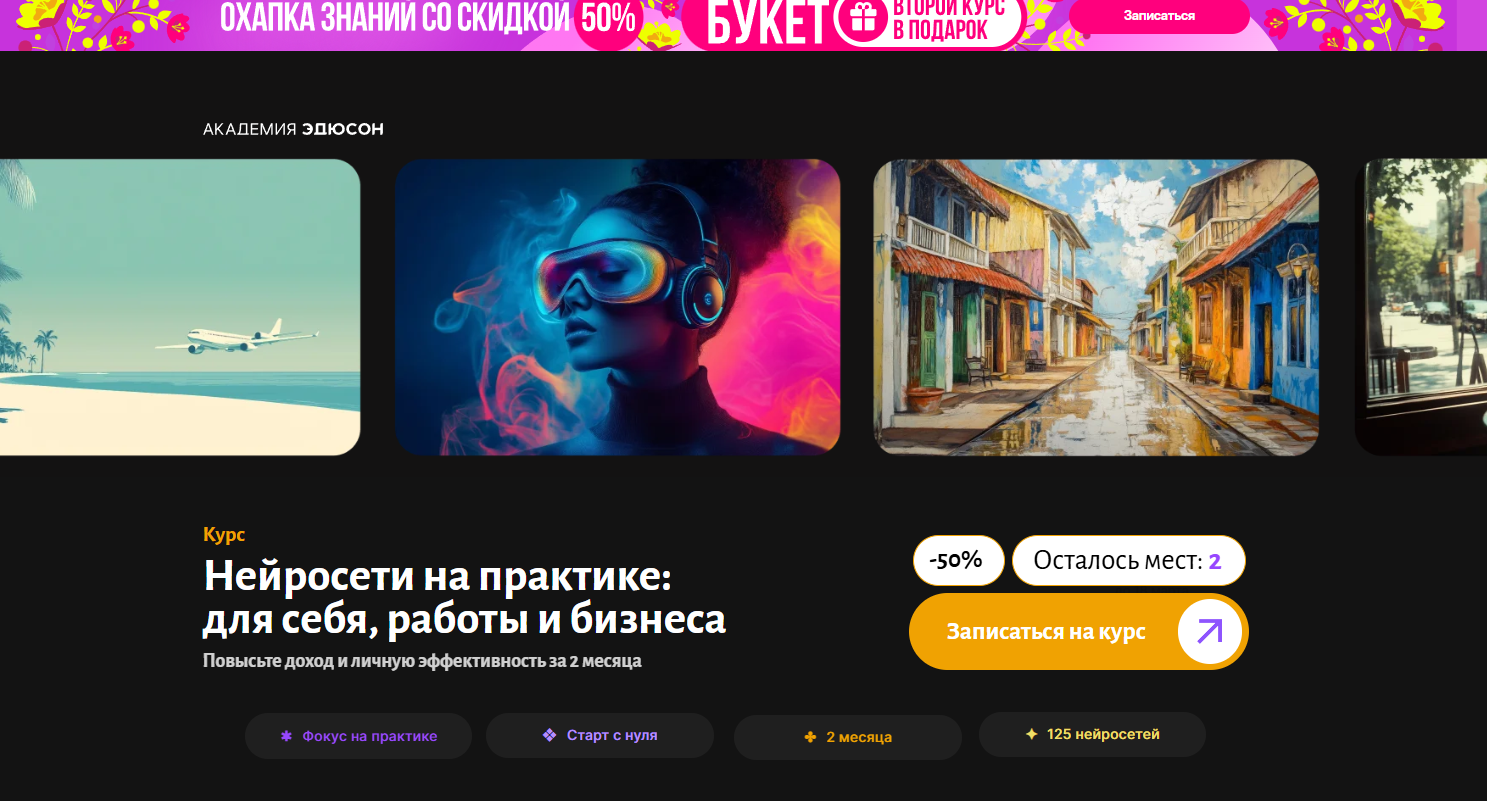
Task: Click the 2 месяца pill tag
Action: coord(848,737)
